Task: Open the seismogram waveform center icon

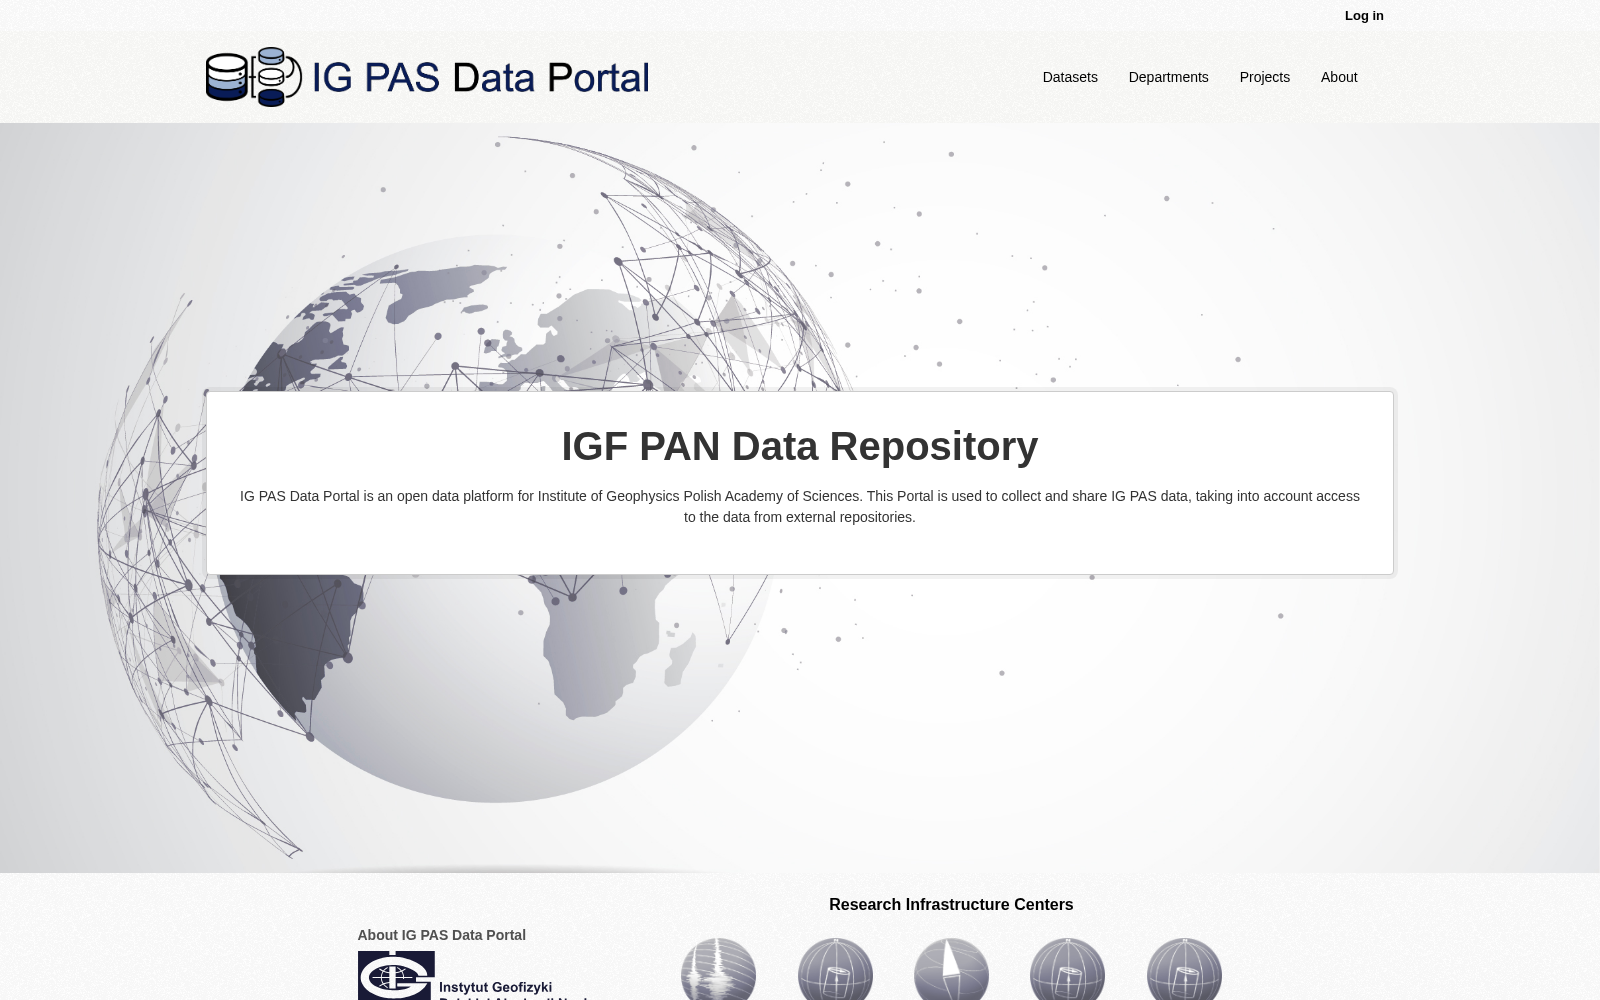Action: (x=718, y=969)
